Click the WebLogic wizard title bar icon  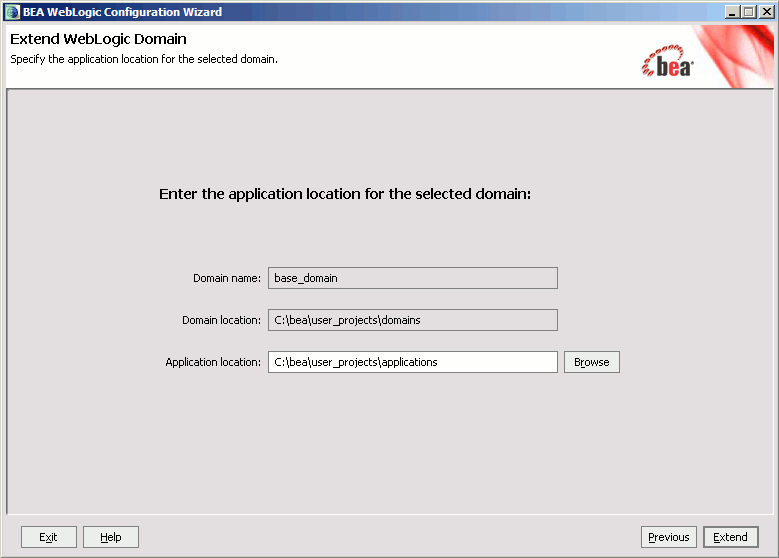click(x=12, y=12)
